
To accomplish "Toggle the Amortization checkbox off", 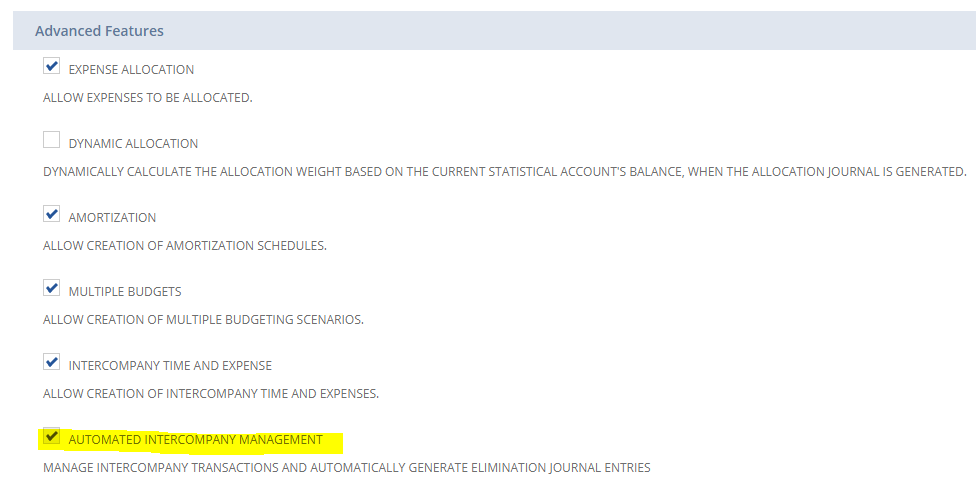I will [x=52, y=215].
